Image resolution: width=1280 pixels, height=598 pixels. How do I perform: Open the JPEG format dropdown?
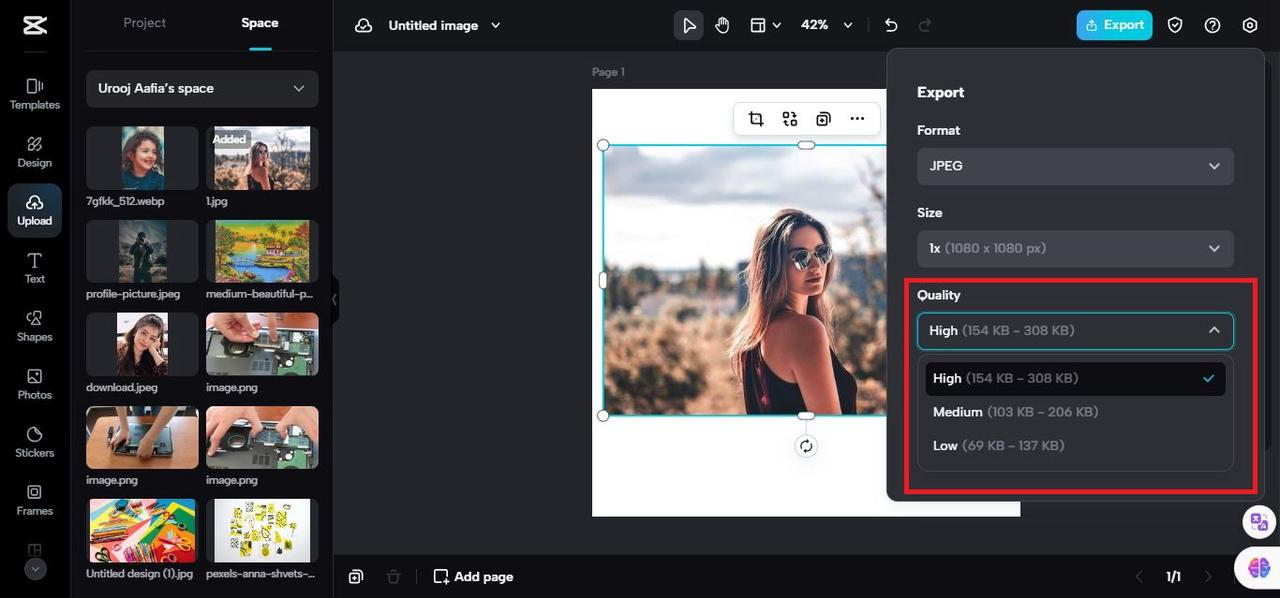[x=1075, y=166]
